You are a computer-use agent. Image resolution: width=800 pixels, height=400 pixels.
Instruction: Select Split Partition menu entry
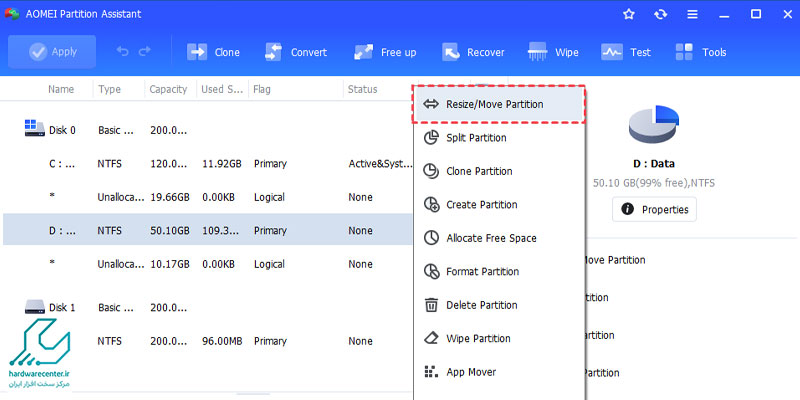pos(476,138)
